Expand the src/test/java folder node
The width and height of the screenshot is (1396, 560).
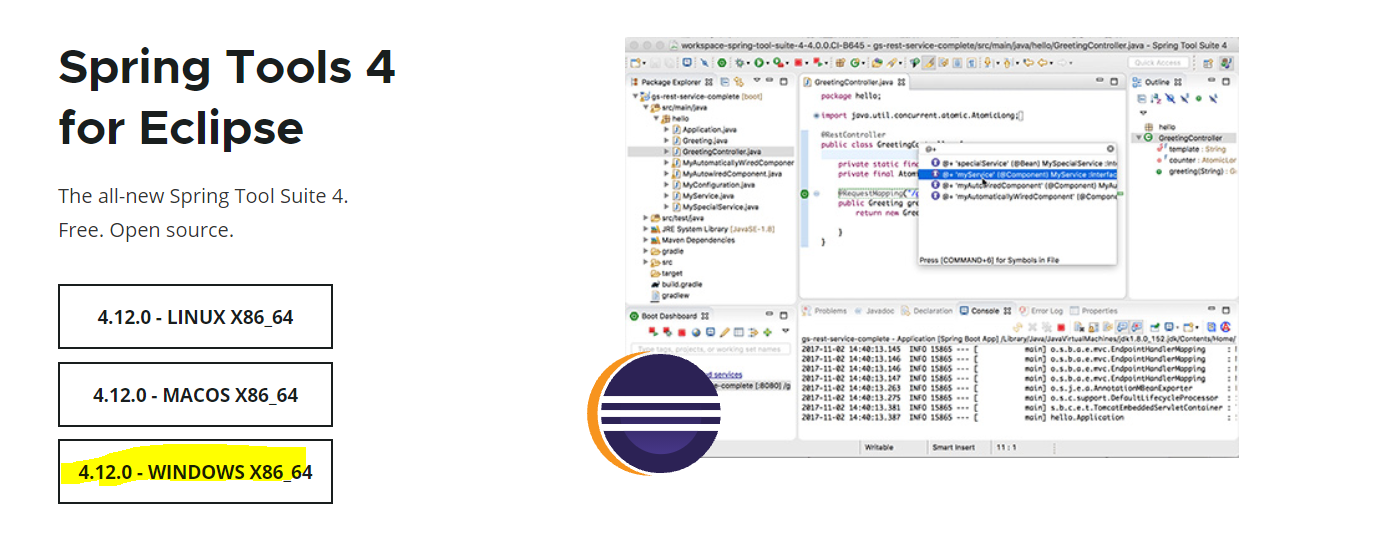[645, 217]
